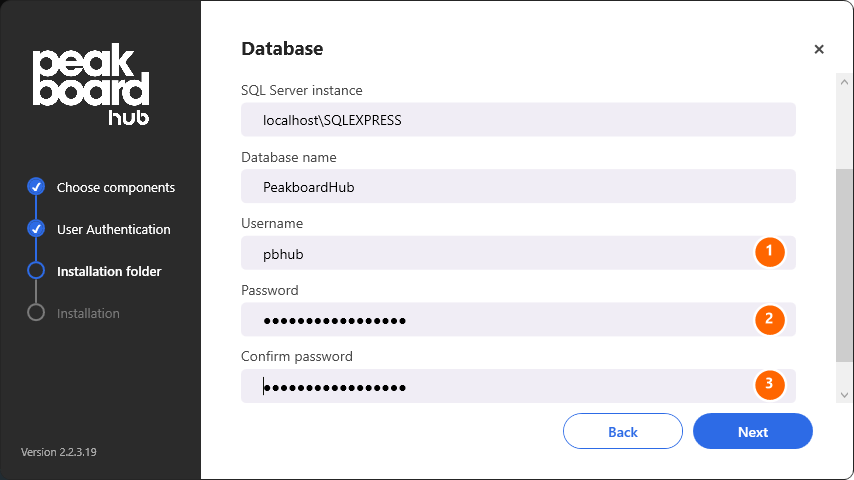This screenshot has width=854, height=480.
Task: Click the Username label
Action: pyautogui.click(x=272, y=223)
